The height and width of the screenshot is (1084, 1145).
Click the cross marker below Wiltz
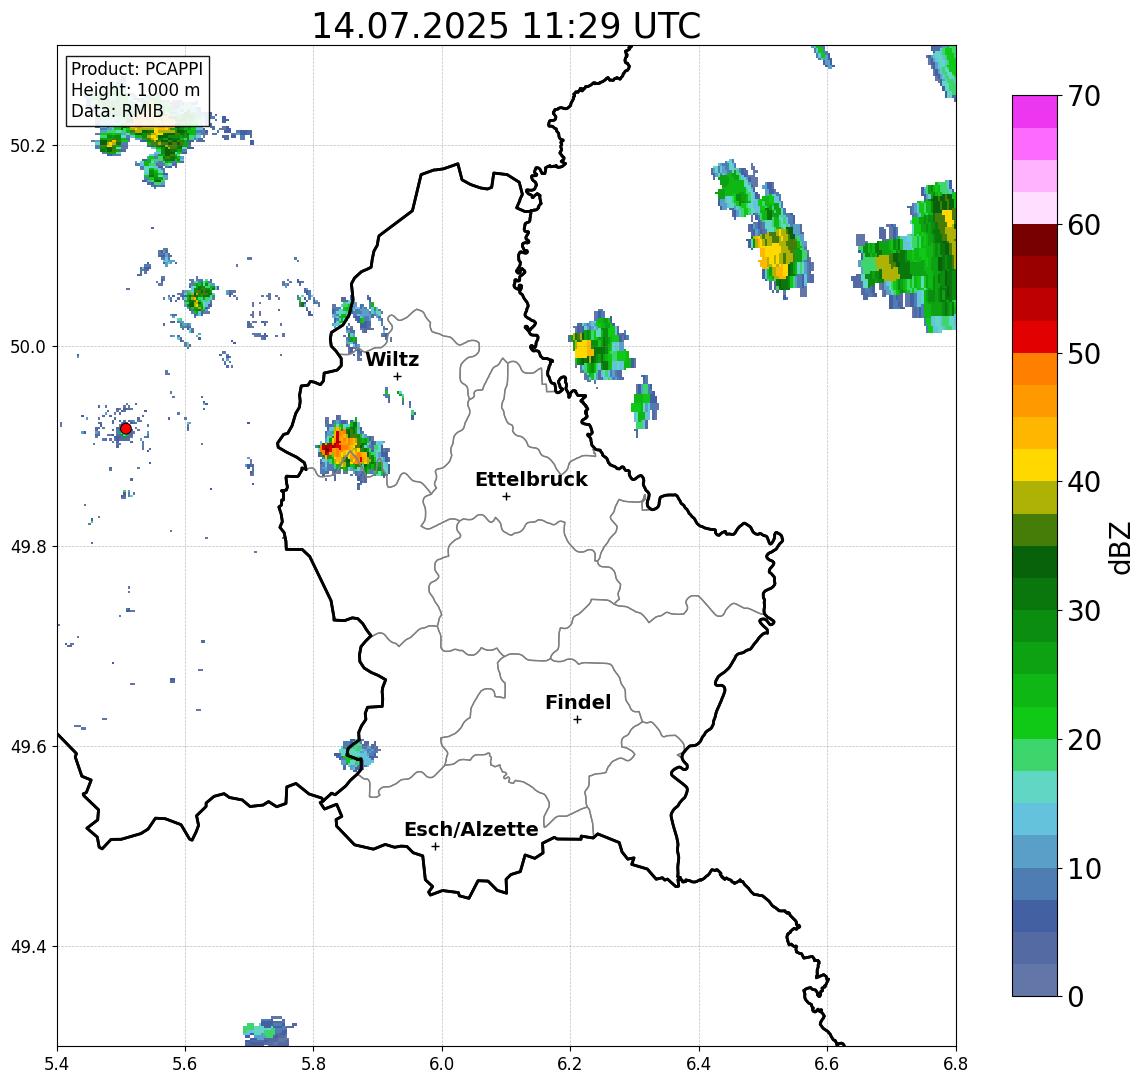point(397,377)
